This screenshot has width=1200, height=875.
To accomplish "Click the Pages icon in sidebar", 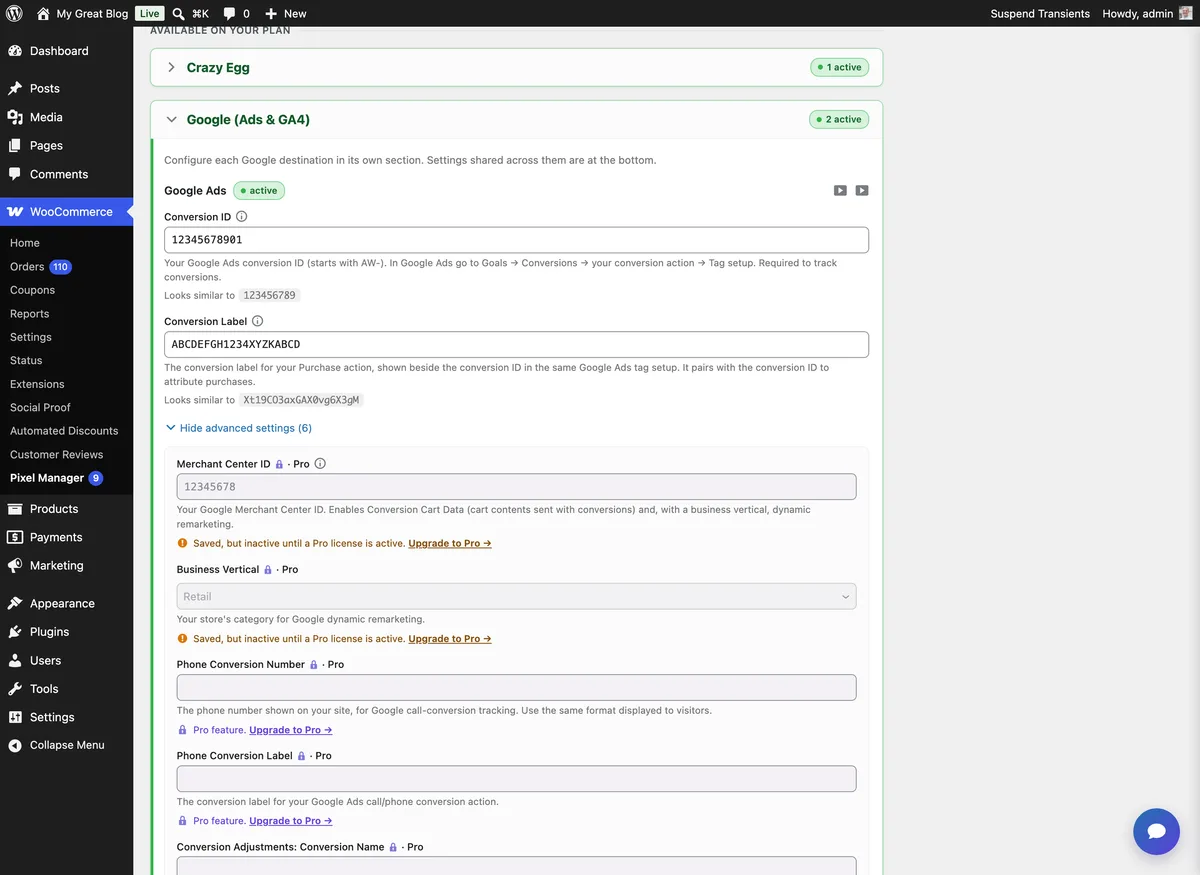I will (x=15, y=145).
